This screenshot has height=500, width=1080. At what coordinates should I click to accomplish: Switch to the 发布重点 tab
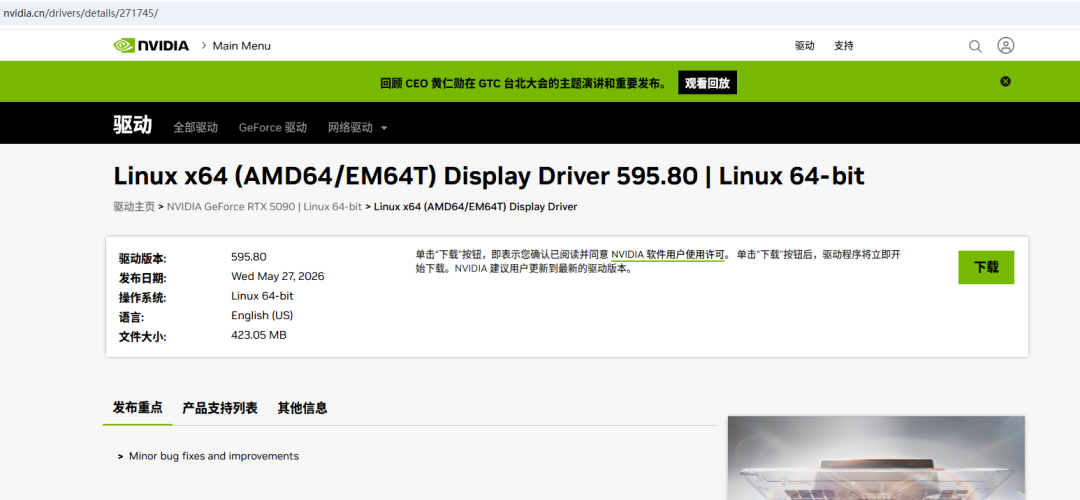(x=138, y=408)
